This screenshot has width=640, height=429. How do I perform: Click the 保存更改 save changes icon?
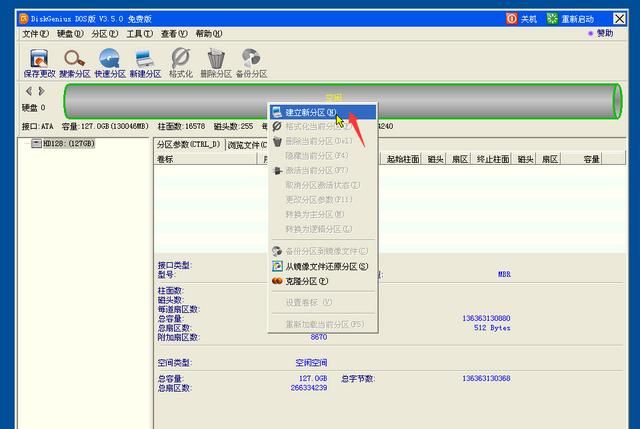[x=39, y=63]
